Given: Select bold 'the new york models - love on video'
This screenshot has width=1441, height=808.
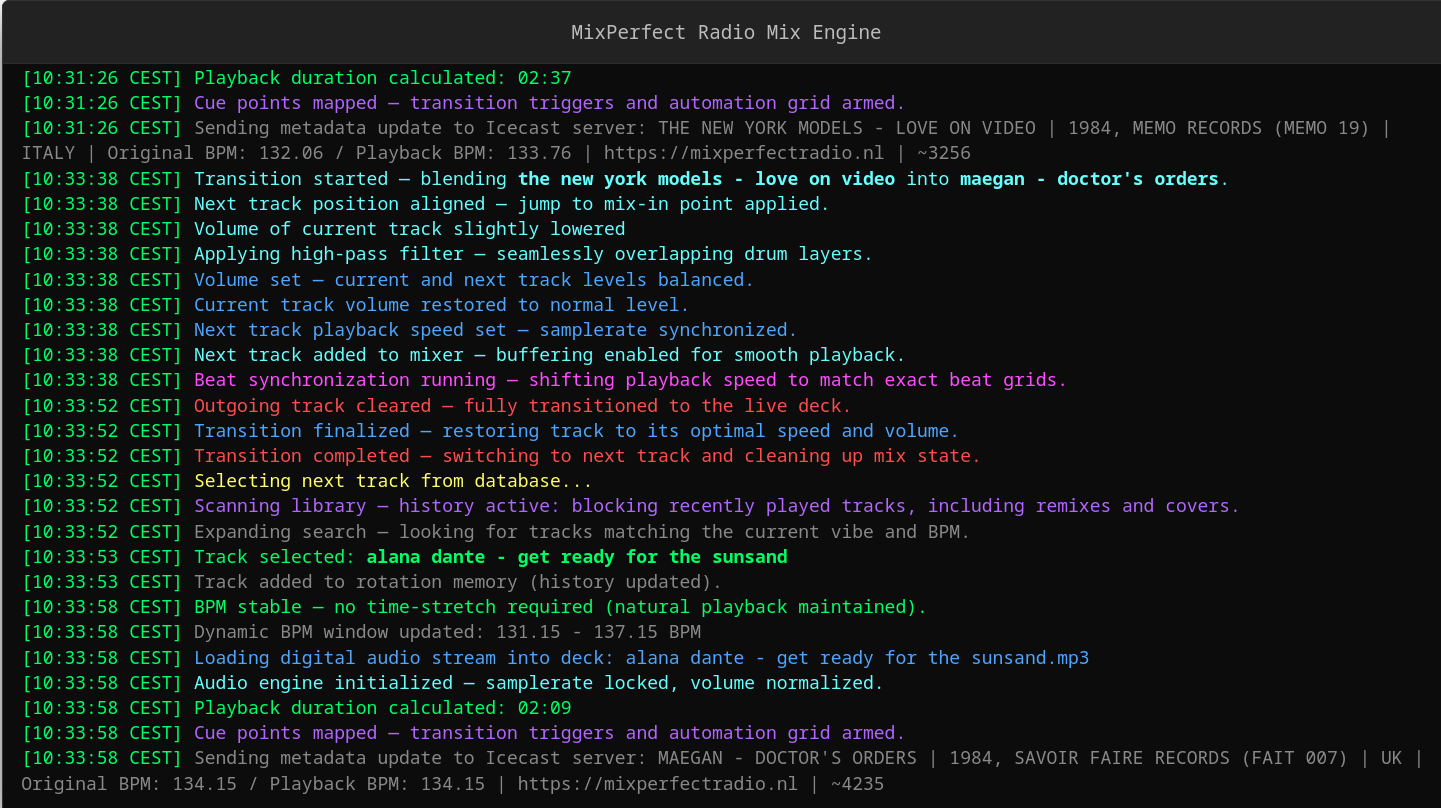Looking at the screenshot, I should pos(707,179).
